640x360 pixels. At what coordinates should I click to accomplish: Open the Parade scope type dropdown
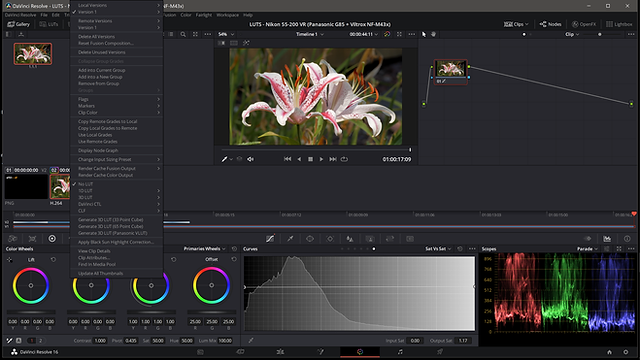587,249
